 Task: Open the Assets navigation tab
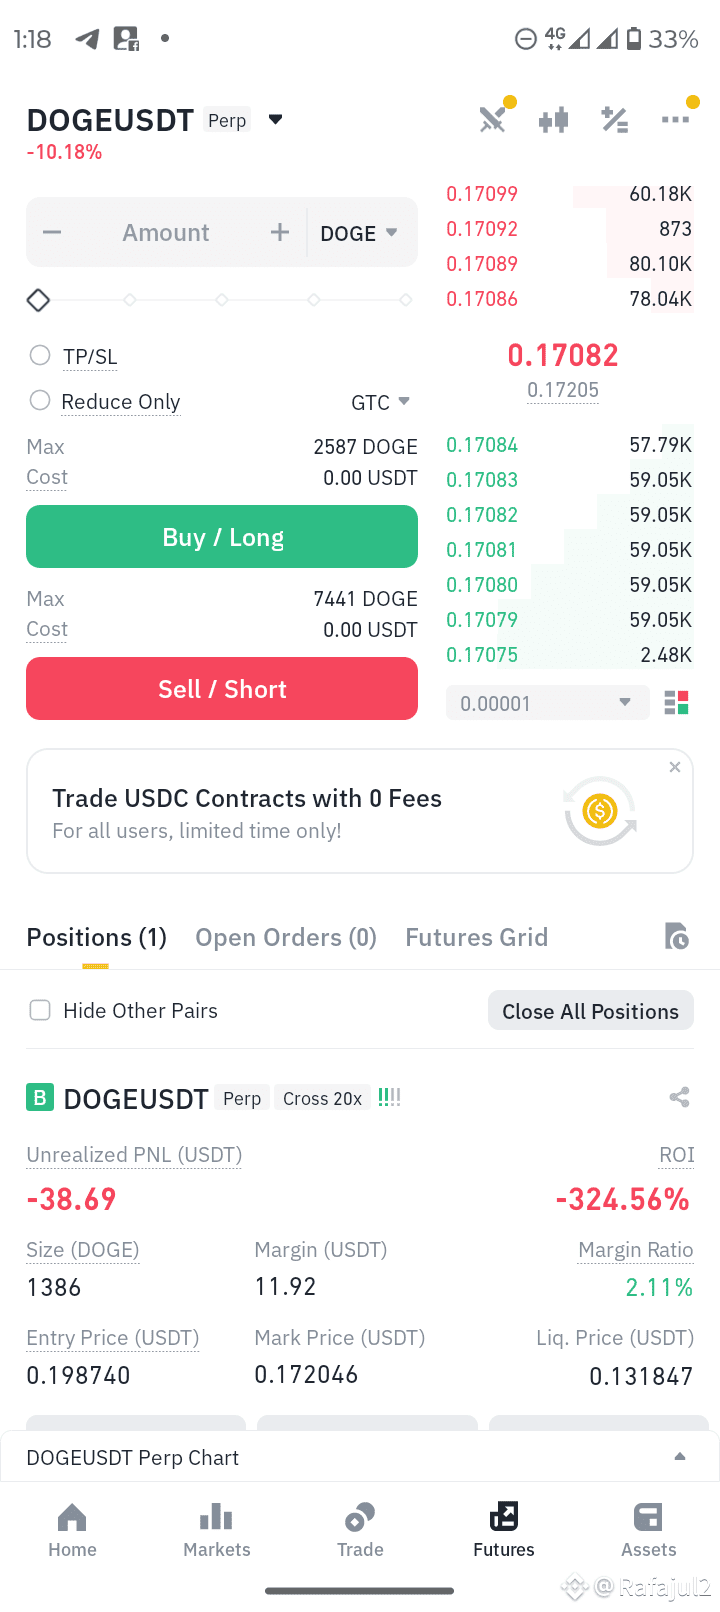648,1531
